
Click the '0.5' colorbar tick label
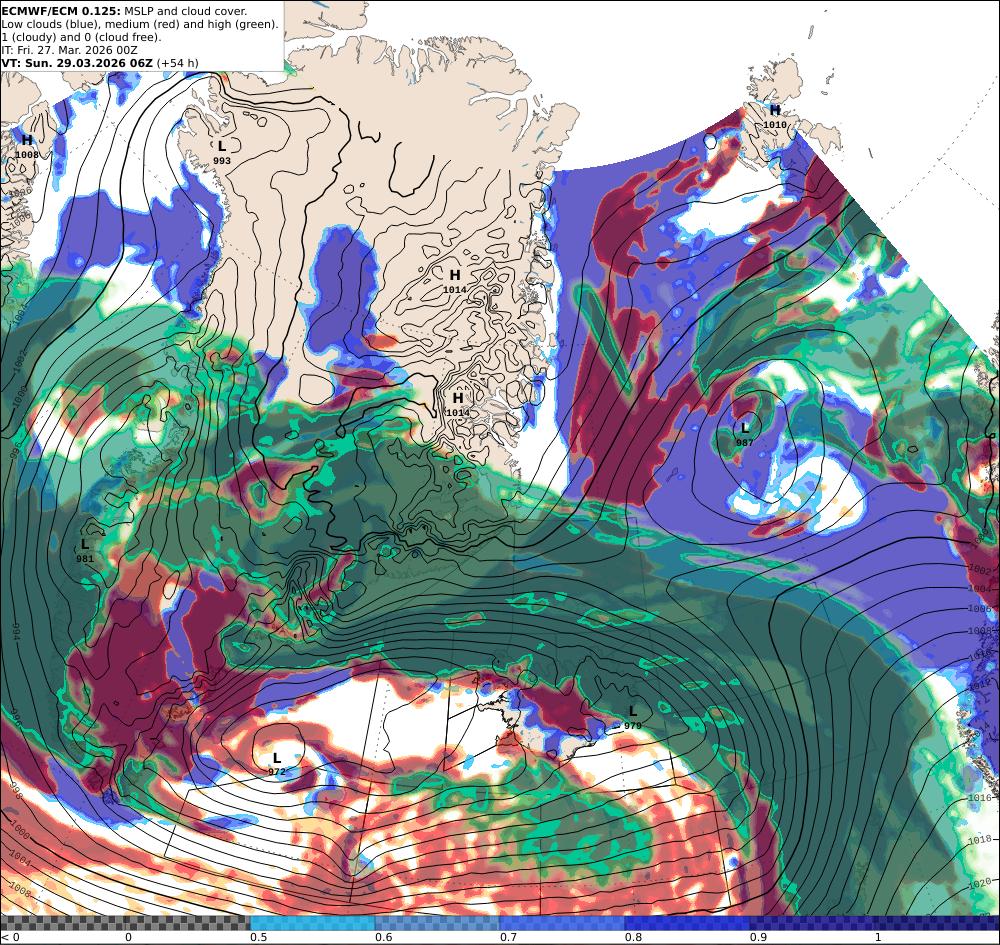[x=258, y=937]
